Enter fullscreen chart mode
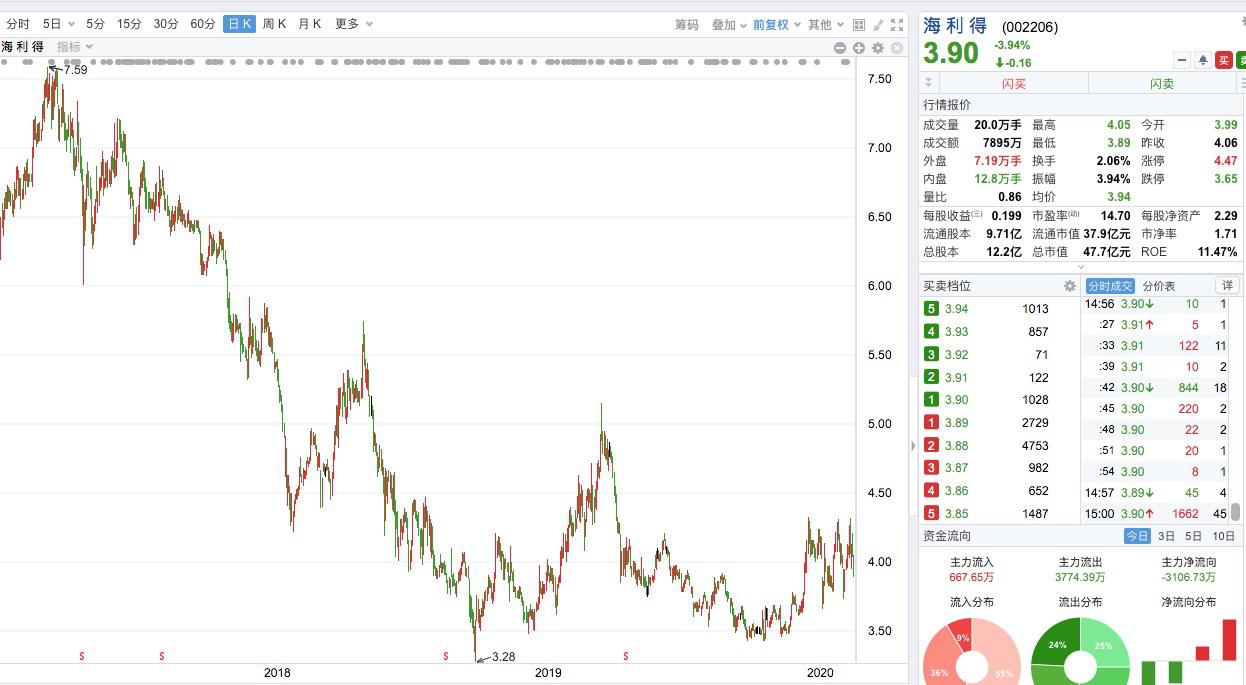This screenshot has width=1246, height=685. coord(897,25)
